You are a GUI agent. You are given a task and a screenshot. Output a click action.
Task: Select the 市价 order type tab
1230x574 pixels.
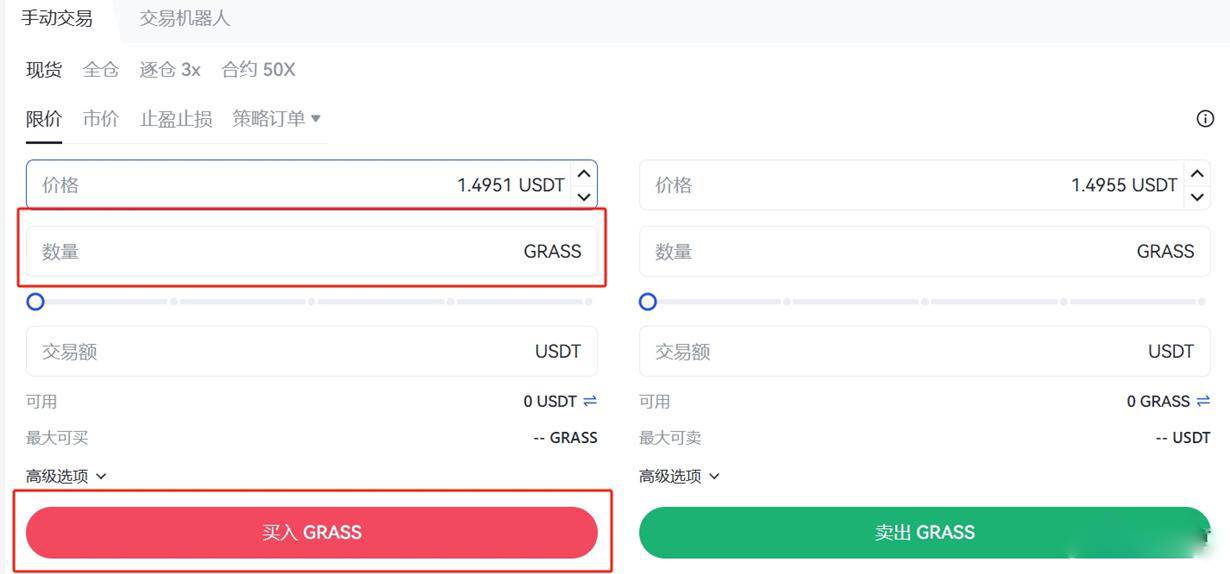pos(101,119)
